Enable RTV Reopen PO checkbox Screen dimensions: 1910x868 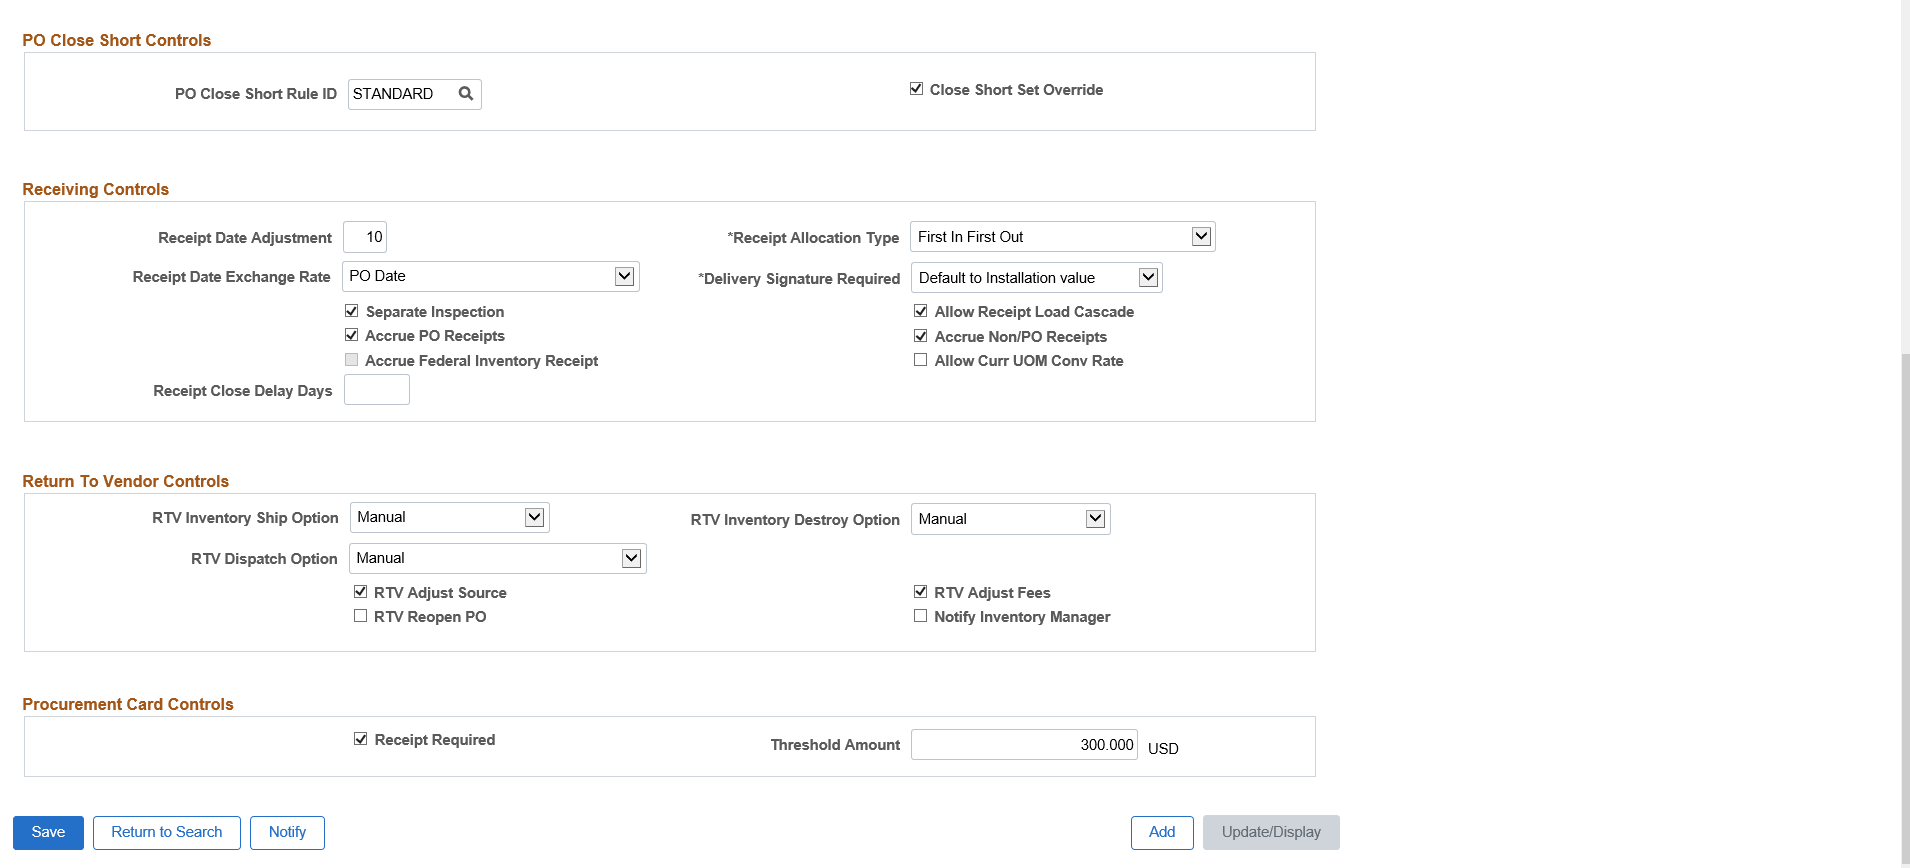(360, 616)
